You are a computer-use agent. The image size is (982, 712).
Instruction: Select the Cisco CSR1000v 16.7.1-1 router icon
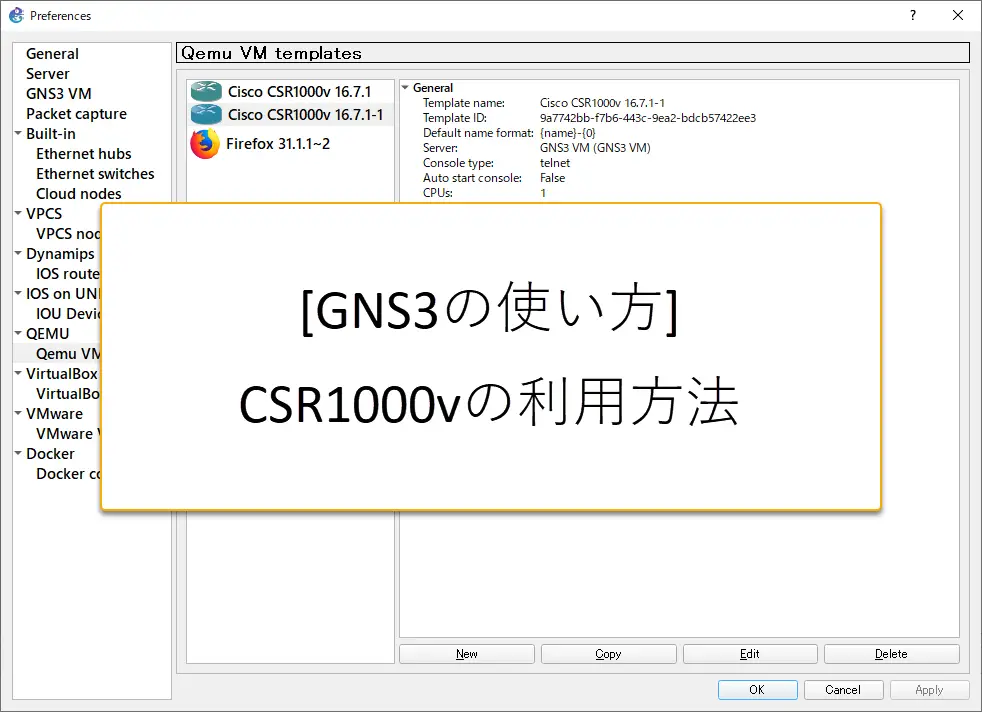tap(206, 115)
